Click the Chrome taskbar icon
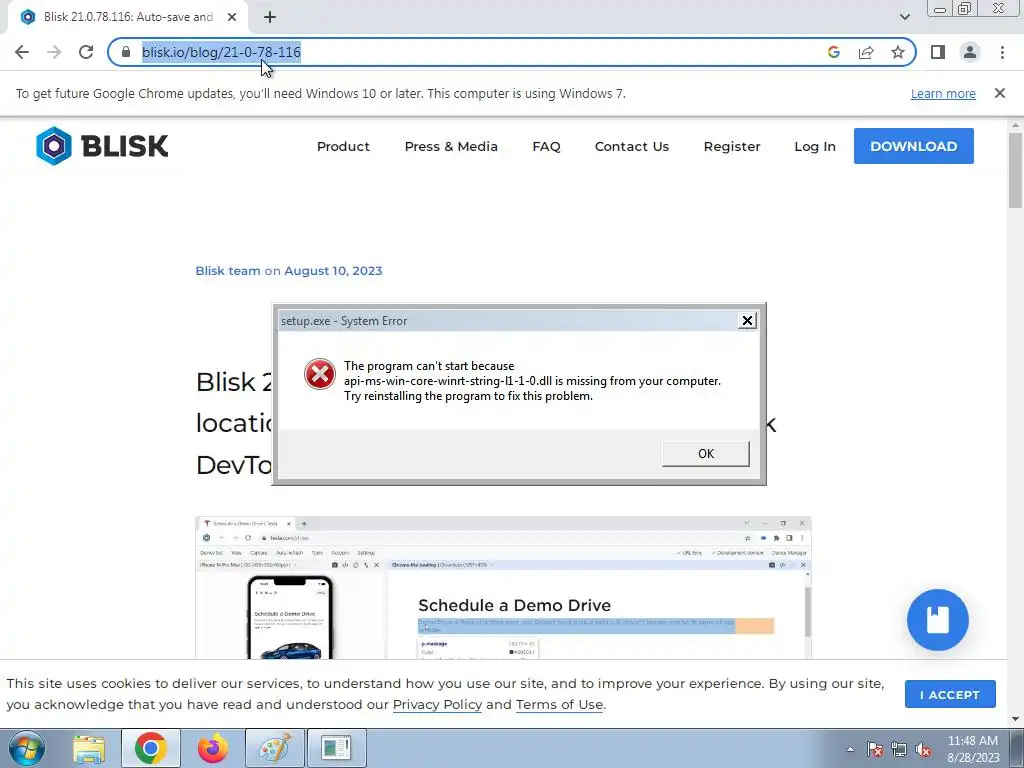The image size is (1024, 768). click(x=151, y=748)
